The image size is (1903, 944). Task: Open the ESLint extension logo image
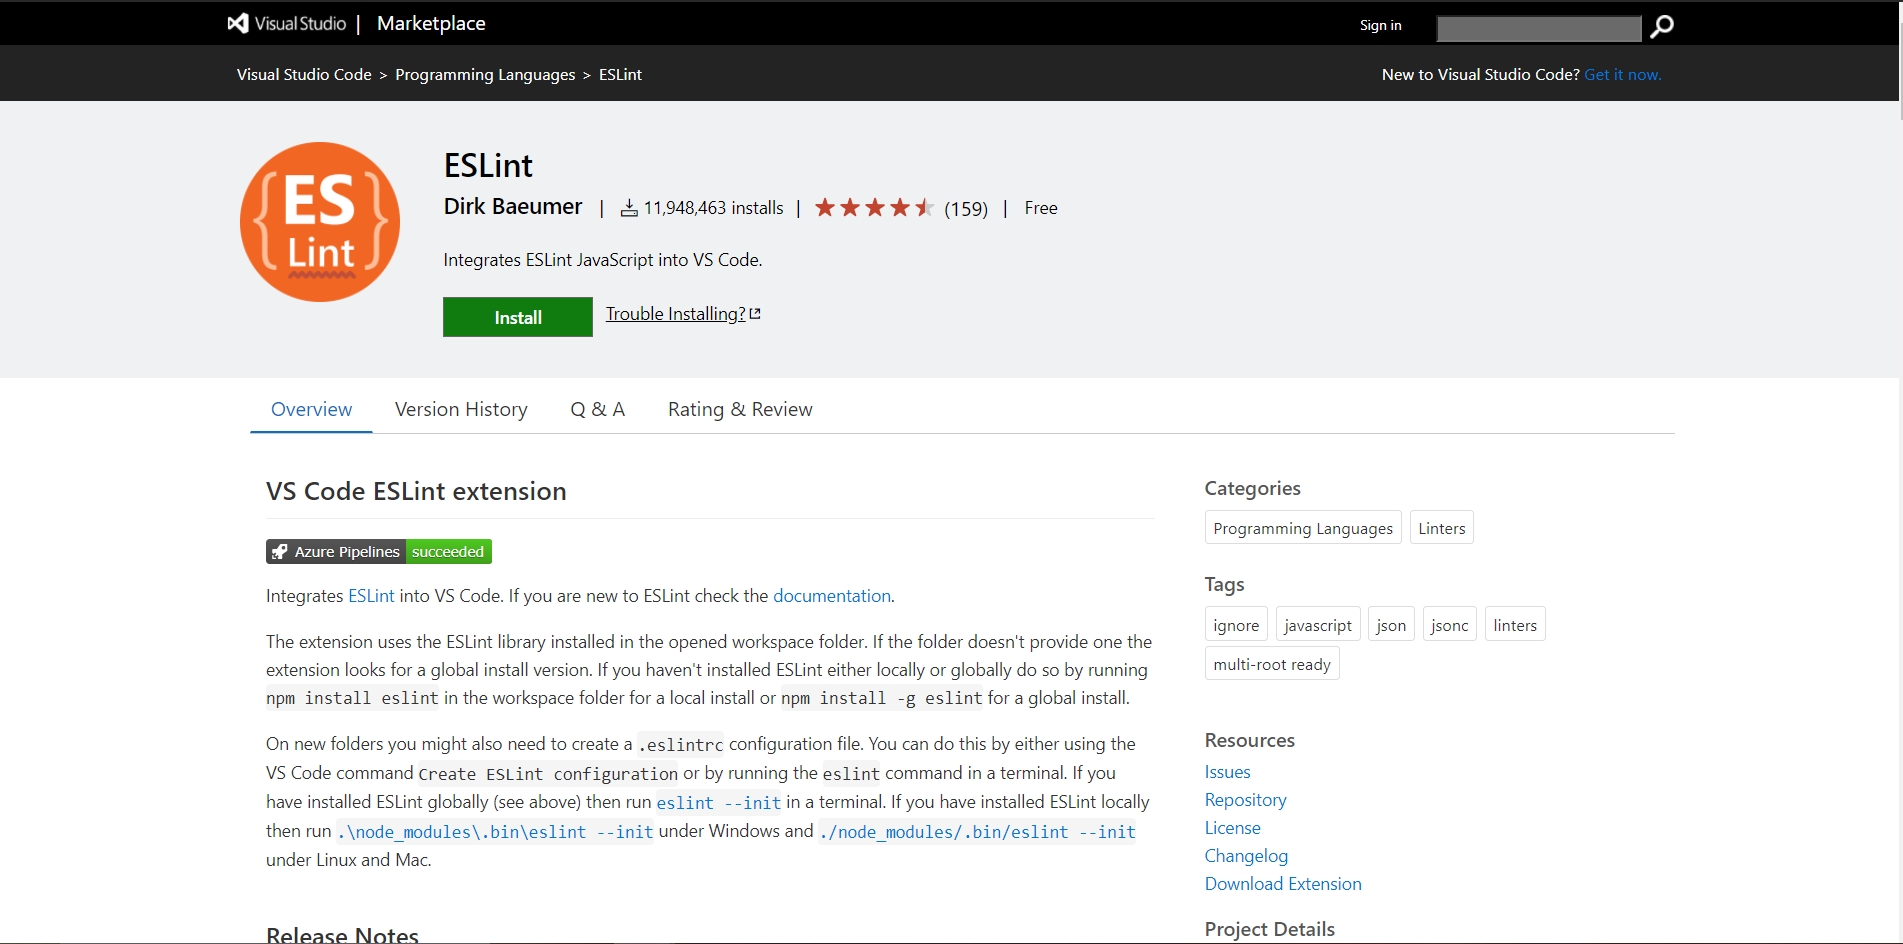point(320,222)
